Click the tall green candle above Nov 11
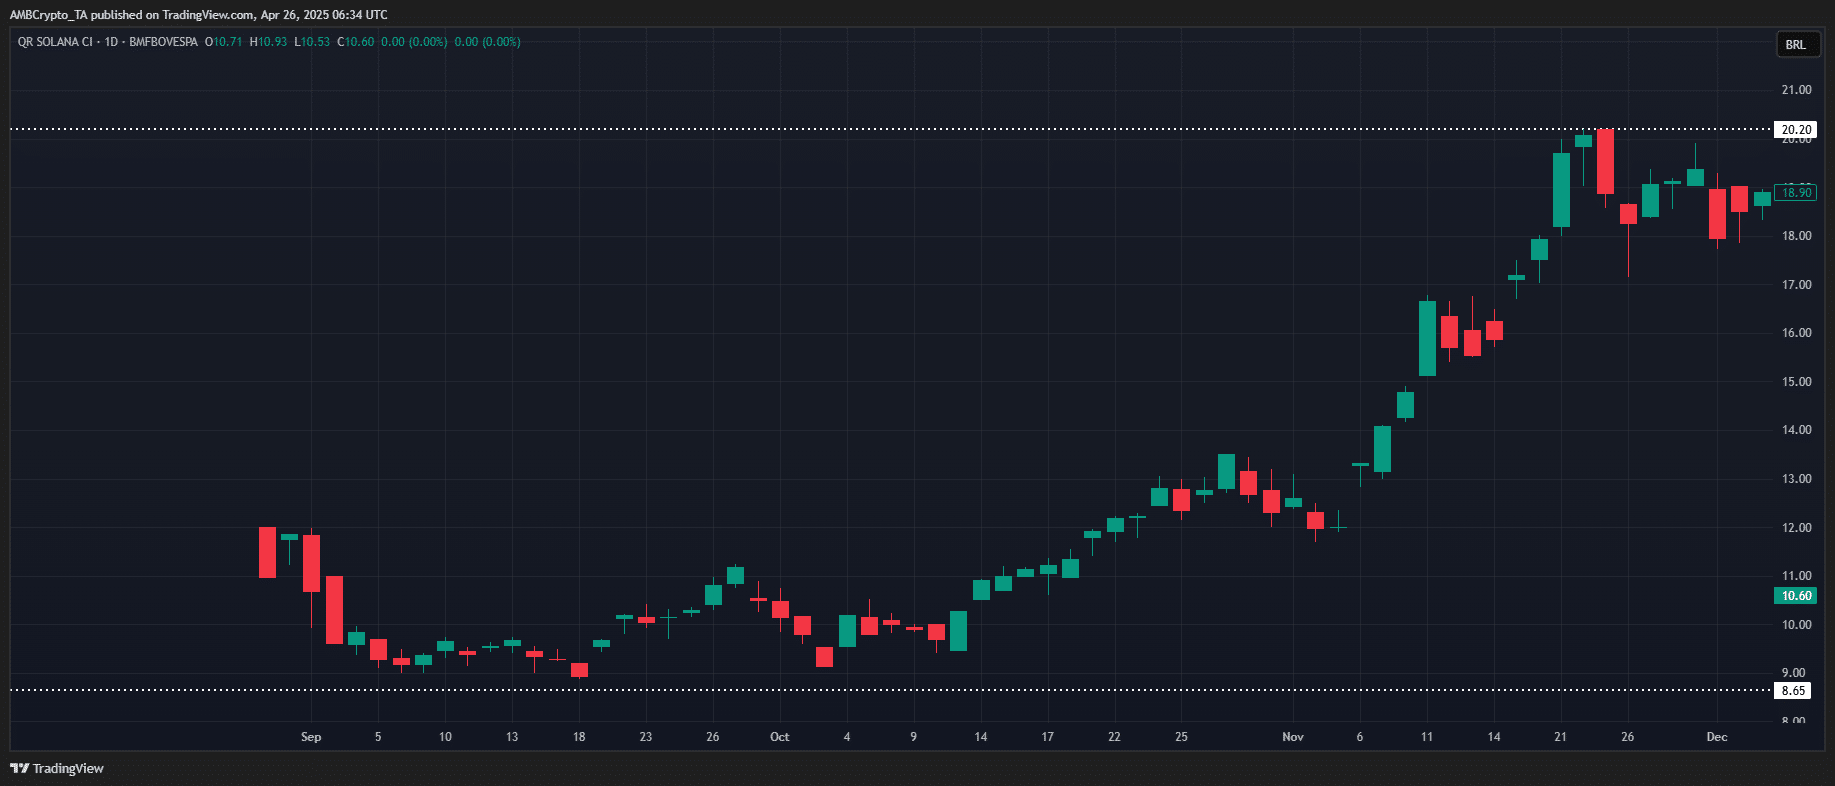The width and height of the screenshot is (1835, 786). coord(1427,338)
